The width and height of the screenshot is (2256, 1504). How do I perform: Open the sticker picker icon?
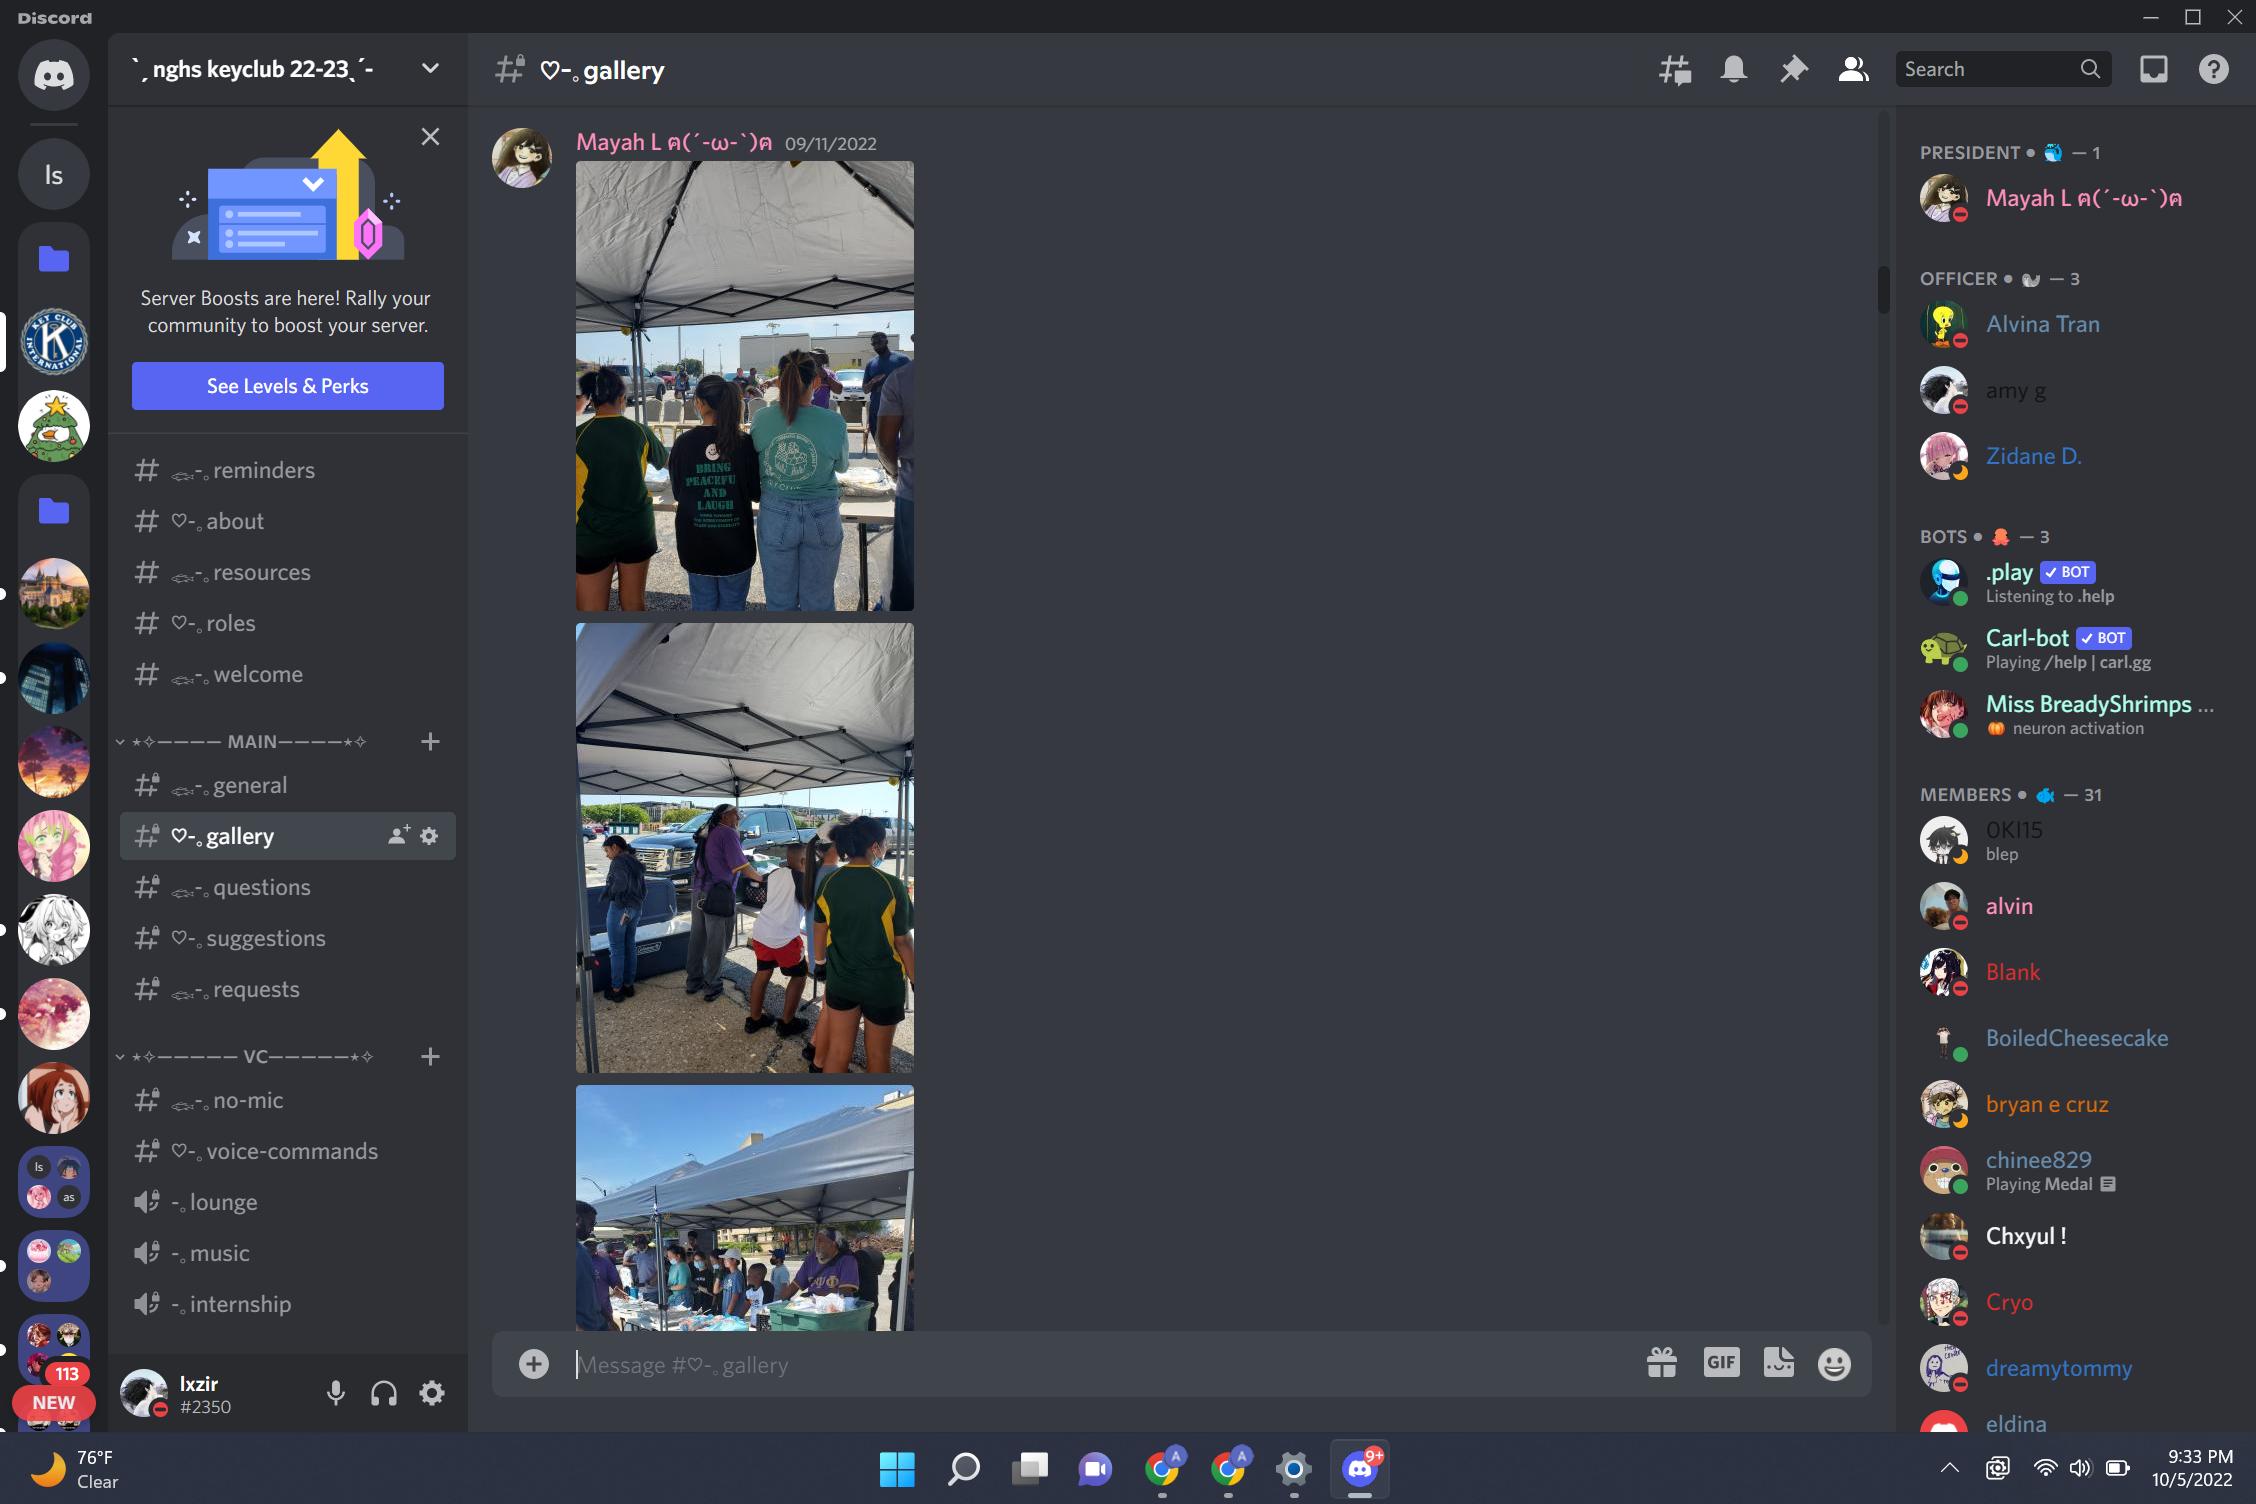click(1778, 1363)
